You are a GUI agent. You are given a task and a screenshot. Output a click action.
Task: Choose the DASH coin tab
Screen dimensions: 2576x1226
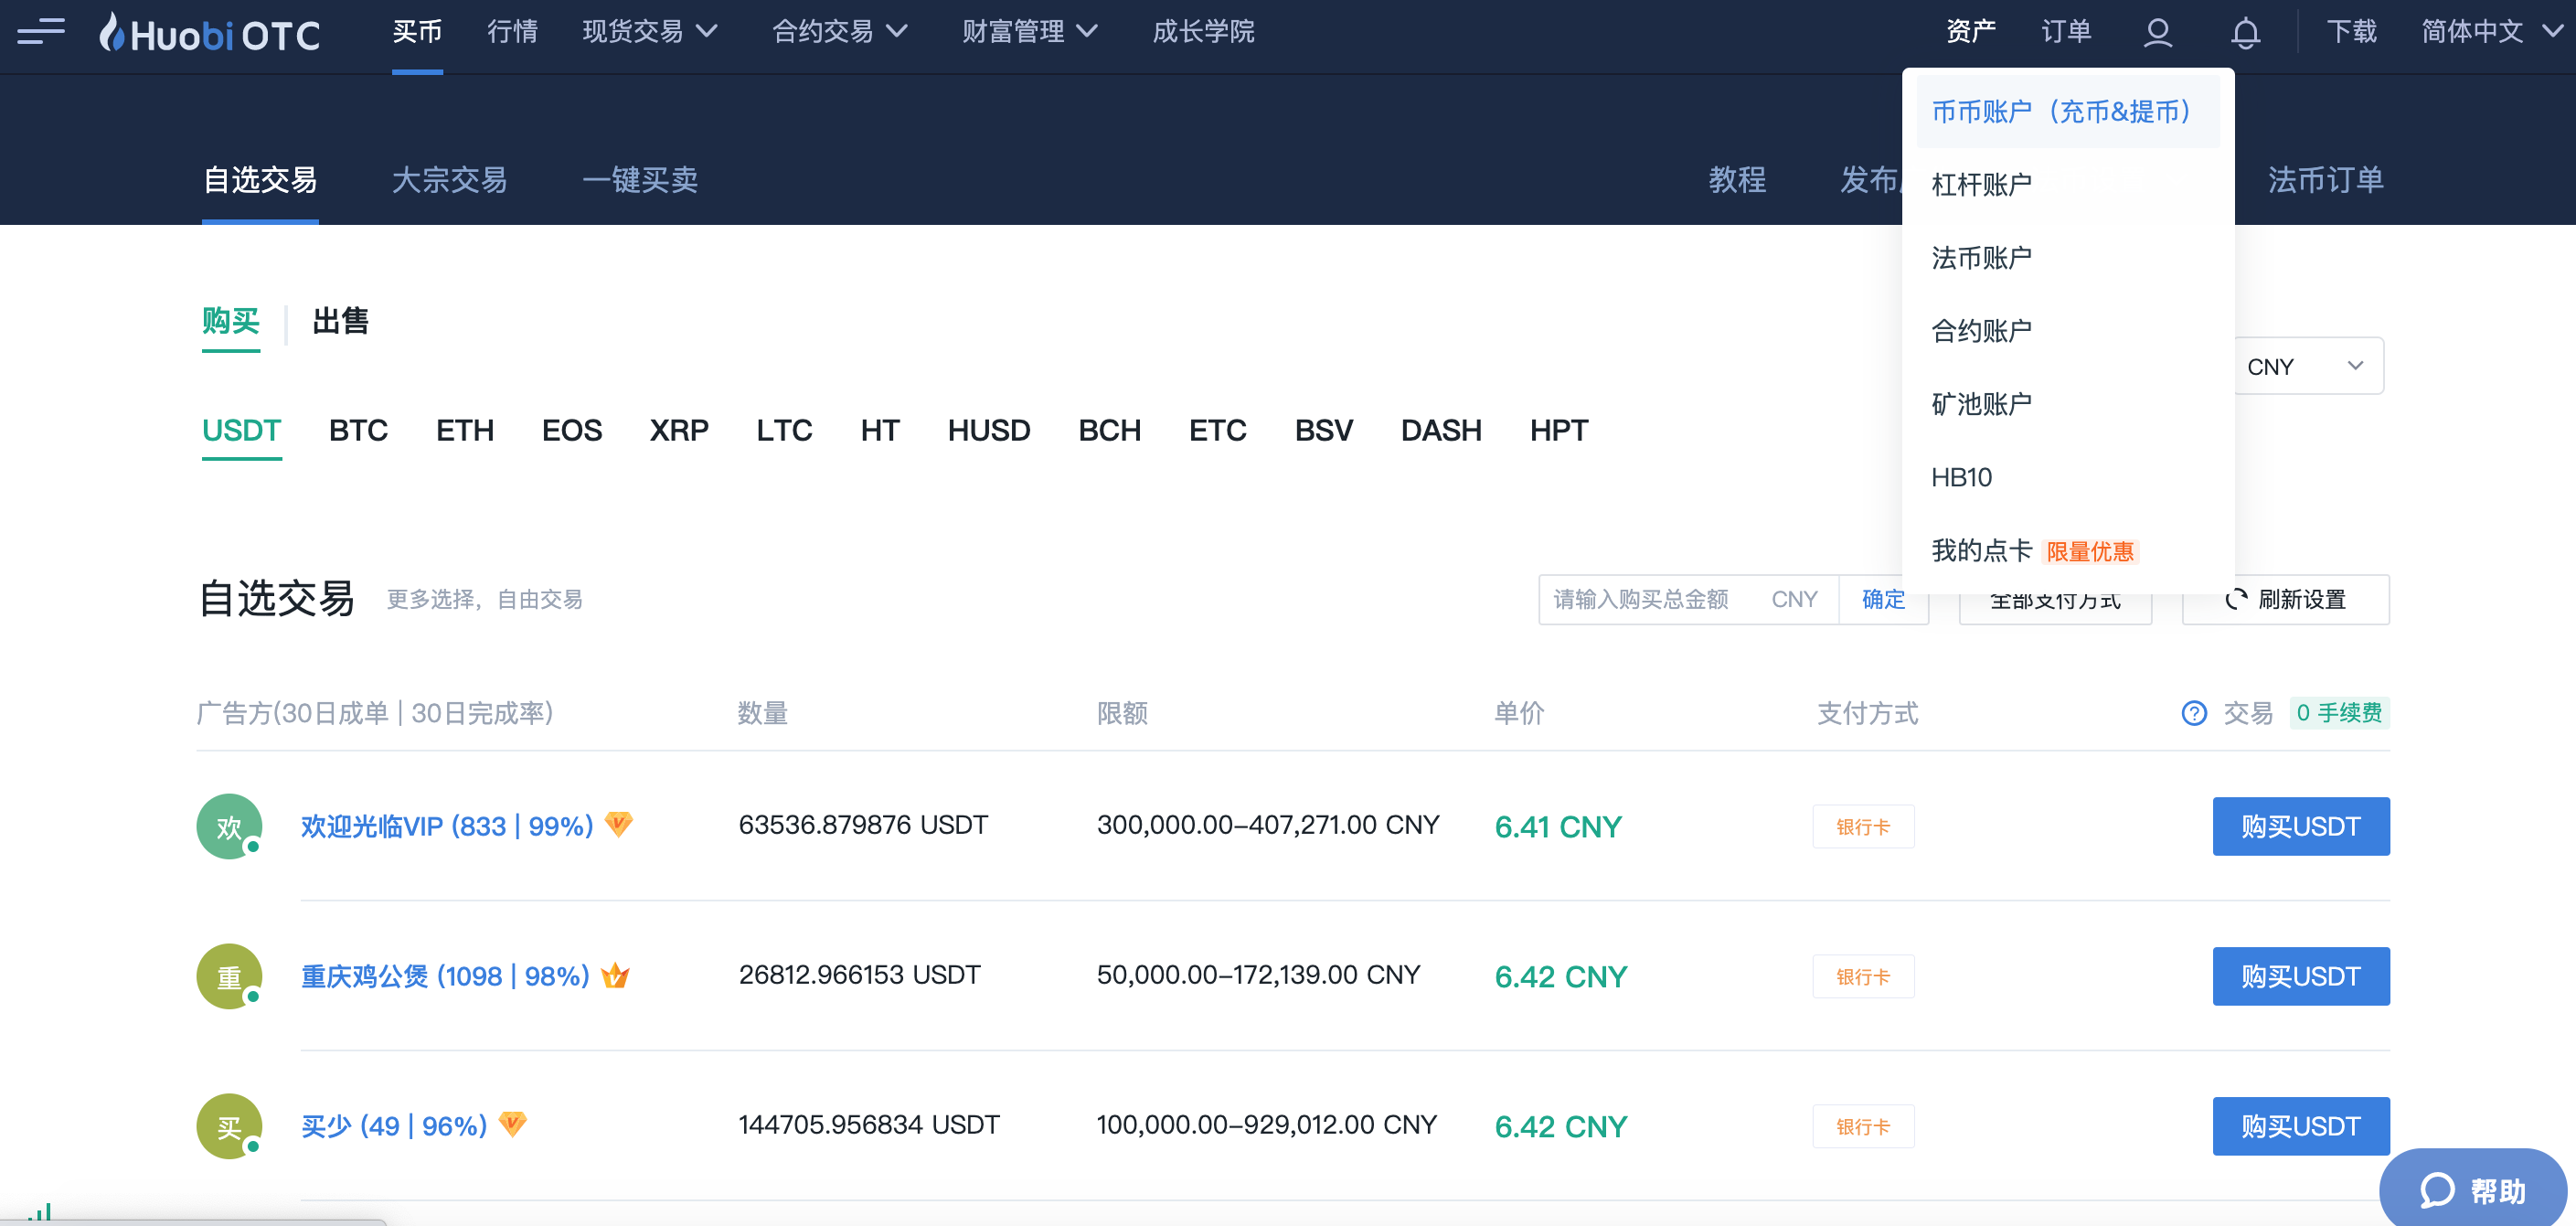click(x=1441, y=431)
